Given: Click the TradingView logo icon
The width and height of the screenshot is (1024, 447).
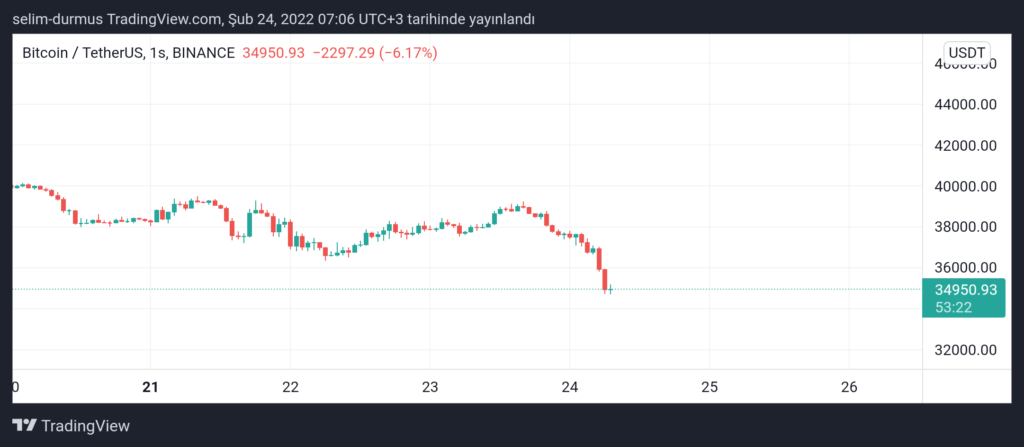Looking at the screenshot, I should point(24,426).
